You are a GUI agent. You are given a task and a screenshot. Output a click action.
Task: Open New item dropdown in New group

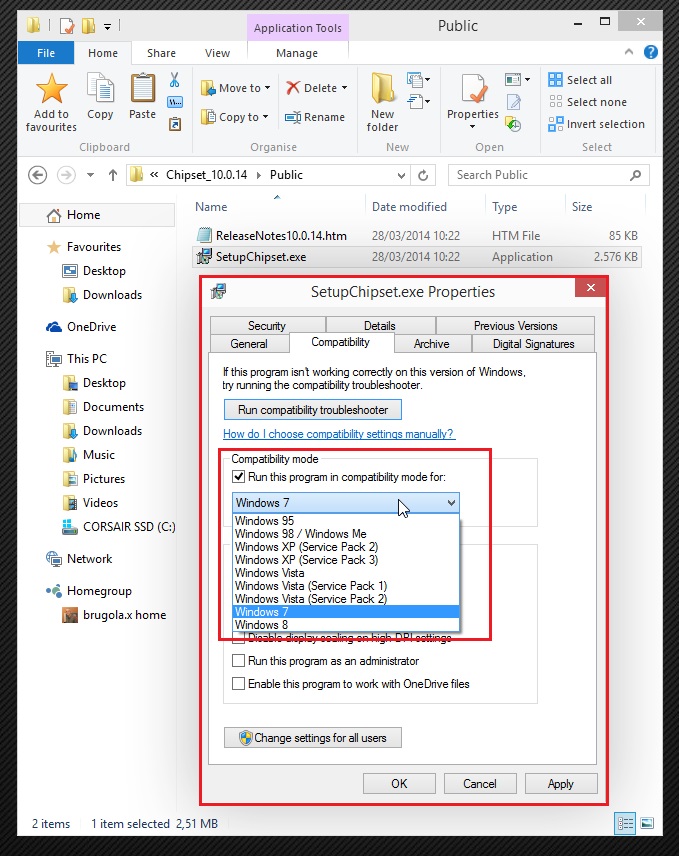(418, 80)
